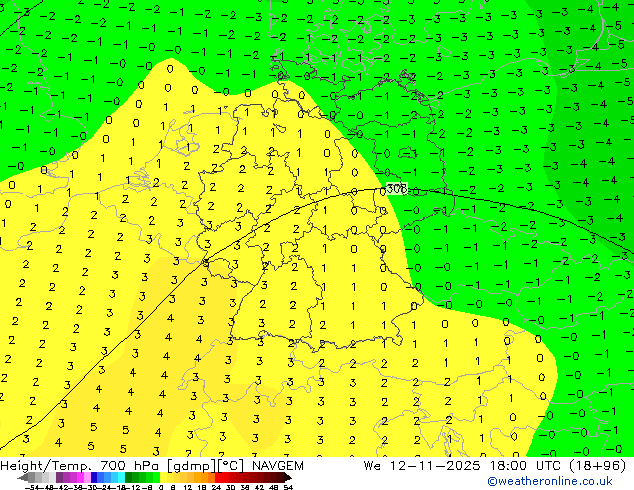
Task: Click the -54 tick label on the legend
Action: pyautogui.click(x=32, y=488)
